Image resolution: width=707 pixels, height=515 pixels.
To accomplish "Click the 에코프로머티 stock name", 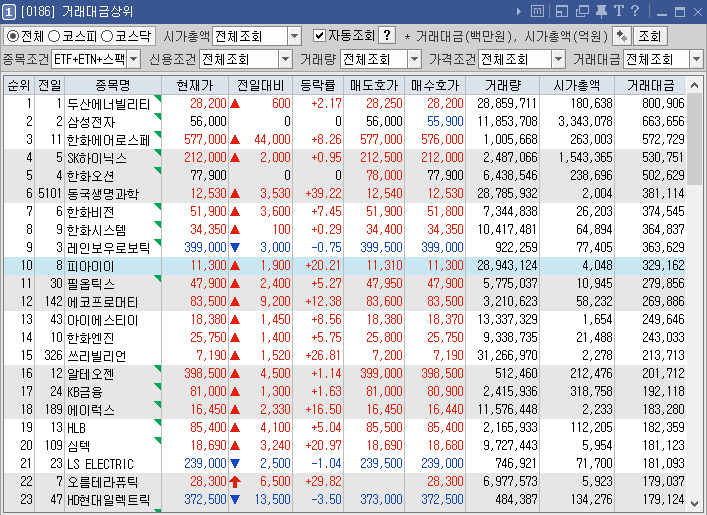I will tap(102, 302).
